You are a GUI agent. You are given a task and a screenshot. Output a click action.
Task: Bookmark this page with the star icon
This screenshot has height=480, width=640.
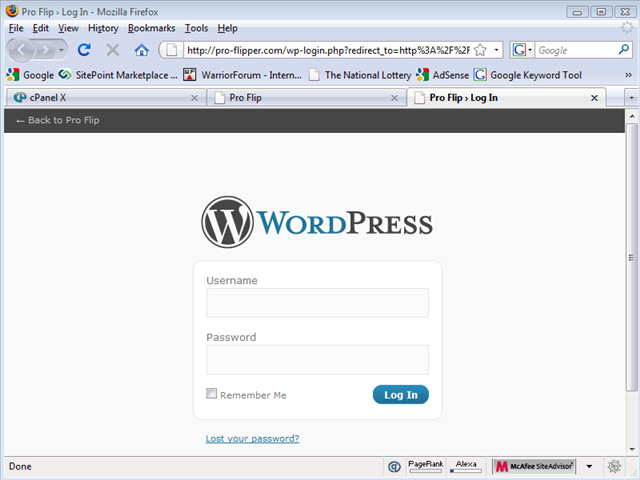(480, 50)
